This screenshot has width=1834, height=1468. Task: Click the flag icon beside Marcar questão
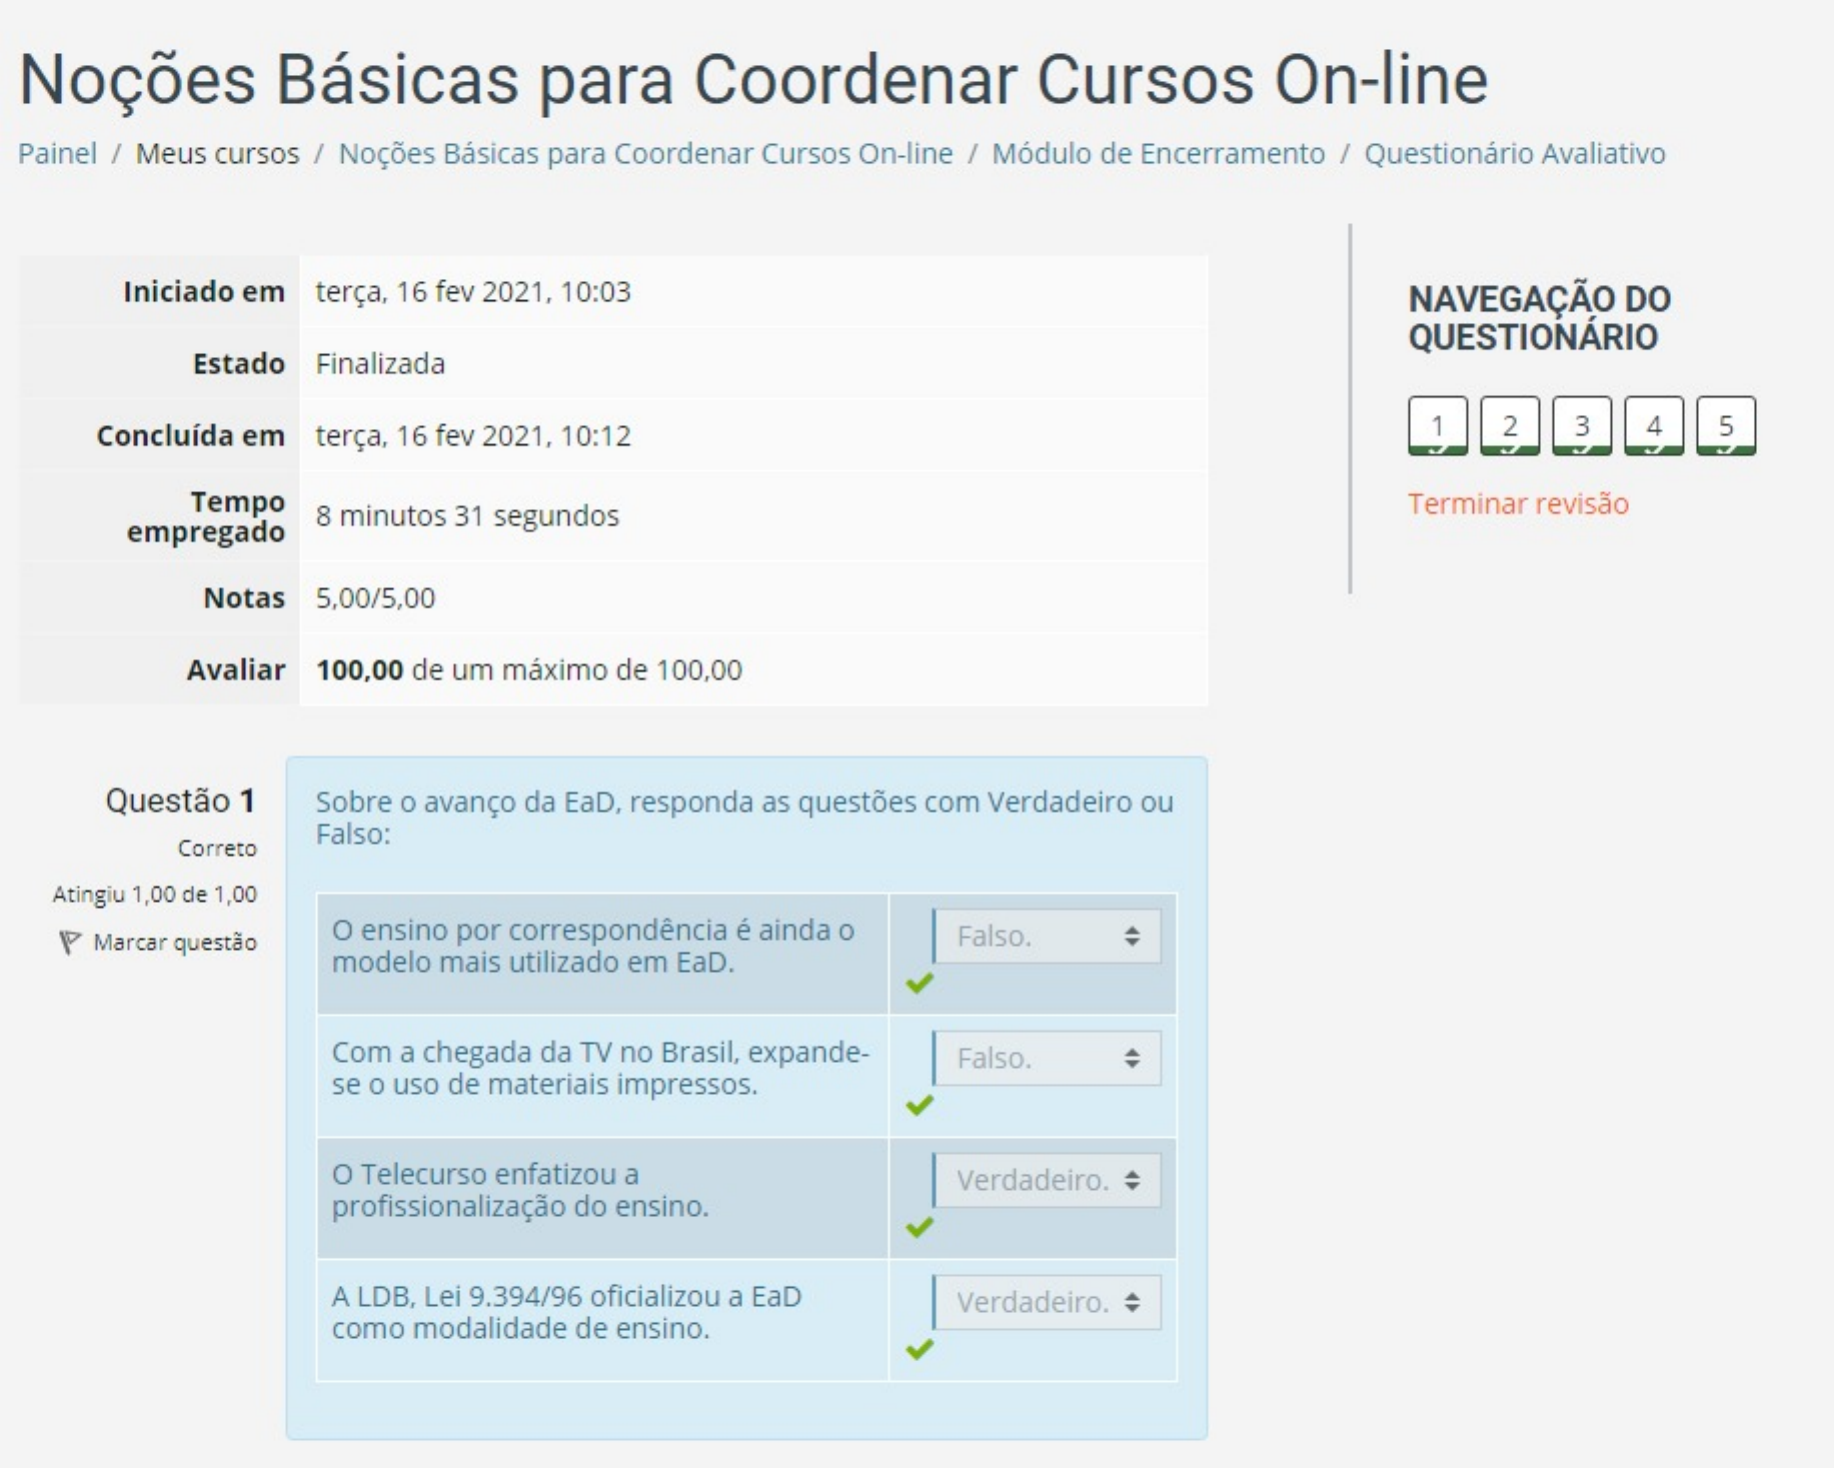click(68, 942)
